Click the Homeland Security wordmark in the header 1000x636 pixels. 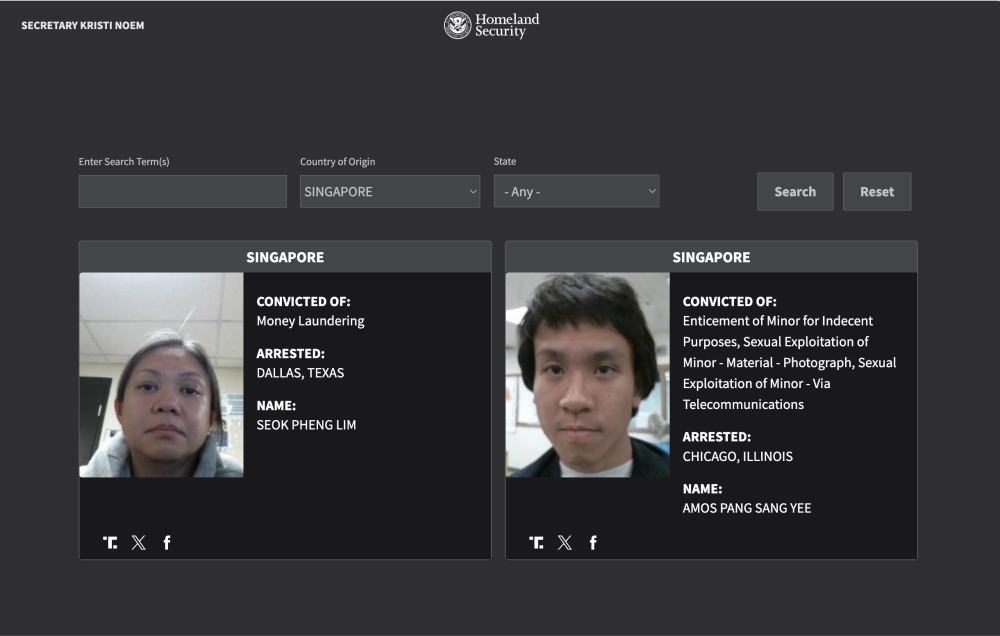pos(508,25)
